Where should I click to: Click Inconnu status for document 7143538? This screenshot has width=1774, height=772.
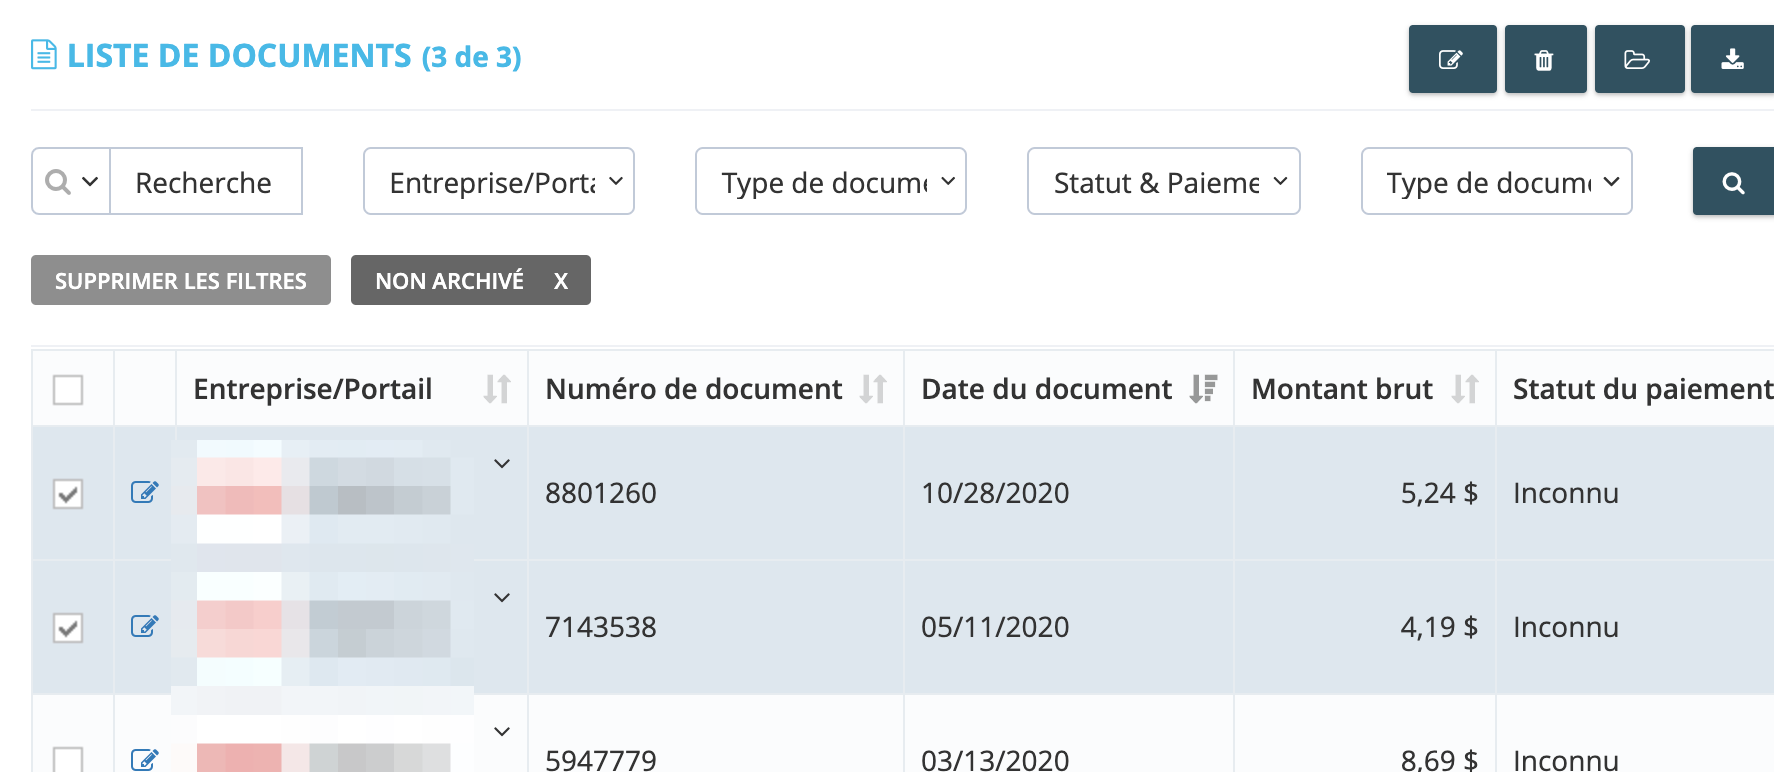(x=1566, y=627)
